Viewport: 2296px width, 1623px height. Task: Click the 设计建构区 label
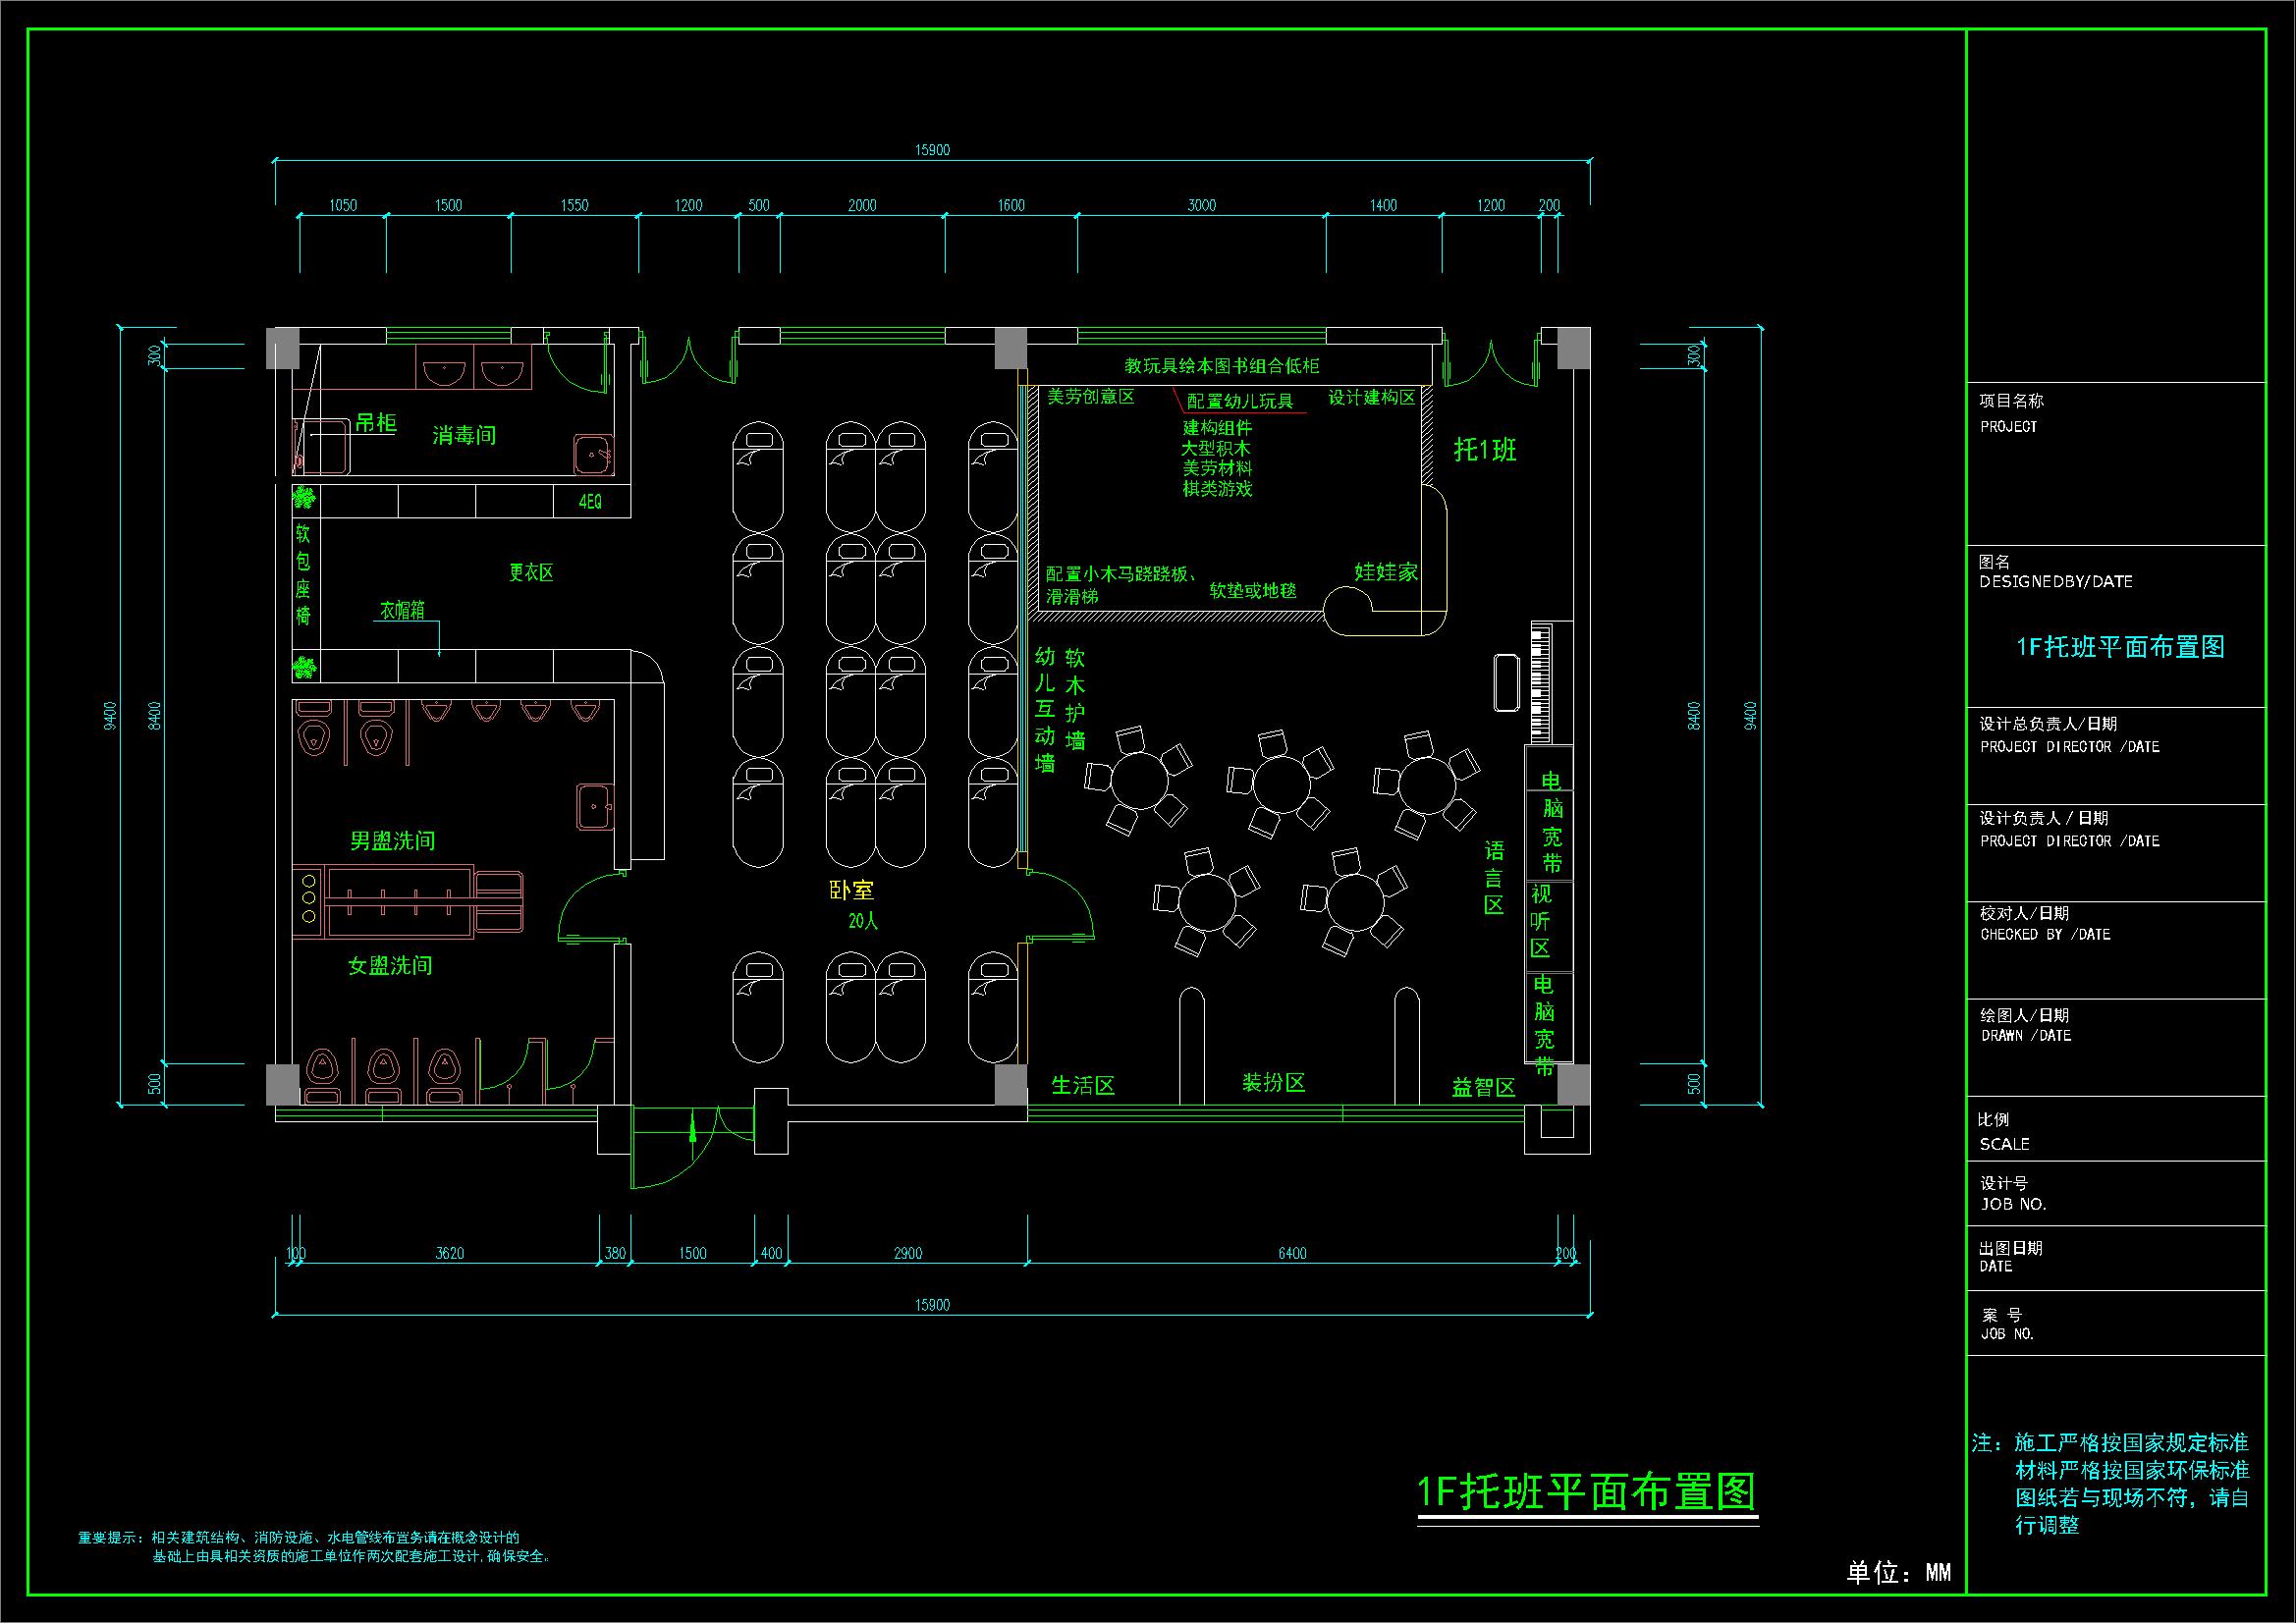(x=1372, y=397)
